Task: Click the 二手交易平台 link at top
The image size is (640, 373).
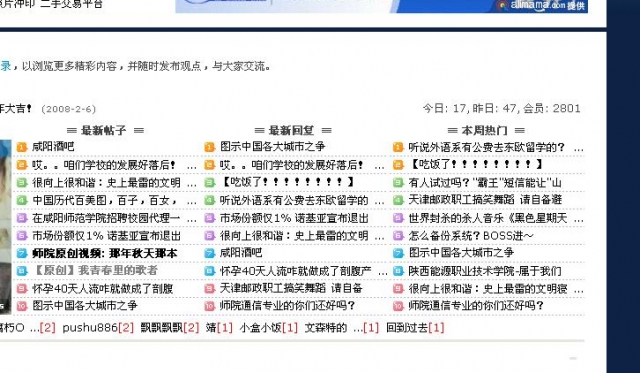Action: (x=71, y=4)
